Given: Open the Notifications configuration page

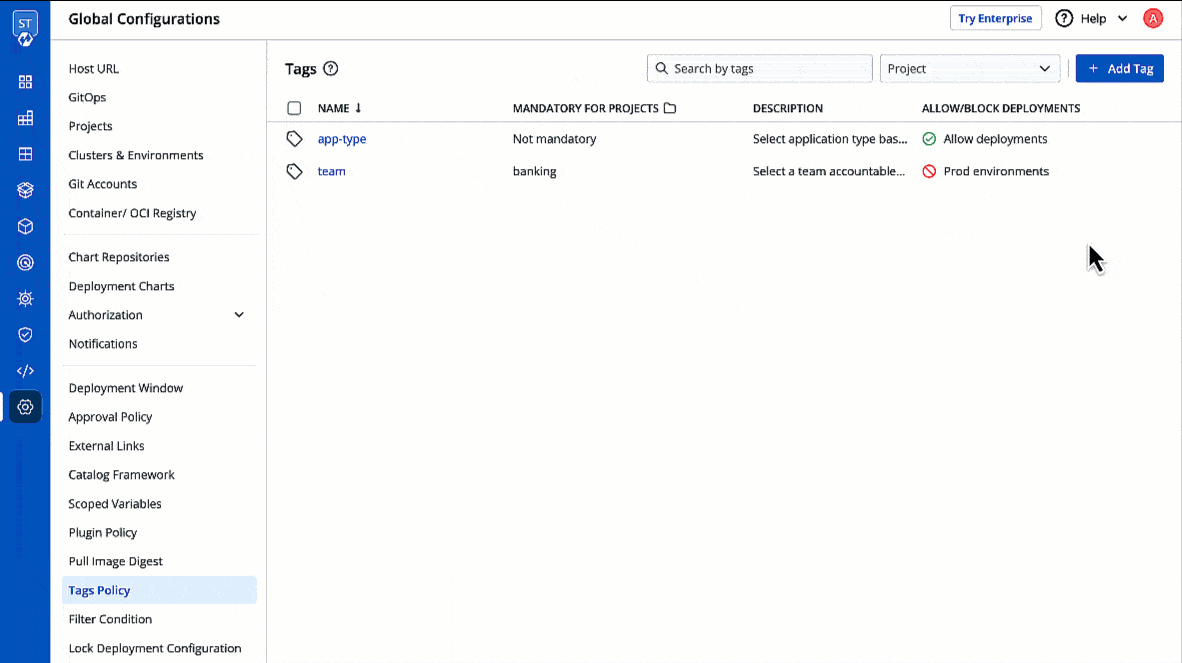Looking at the screenshot, I should [102, 343].
